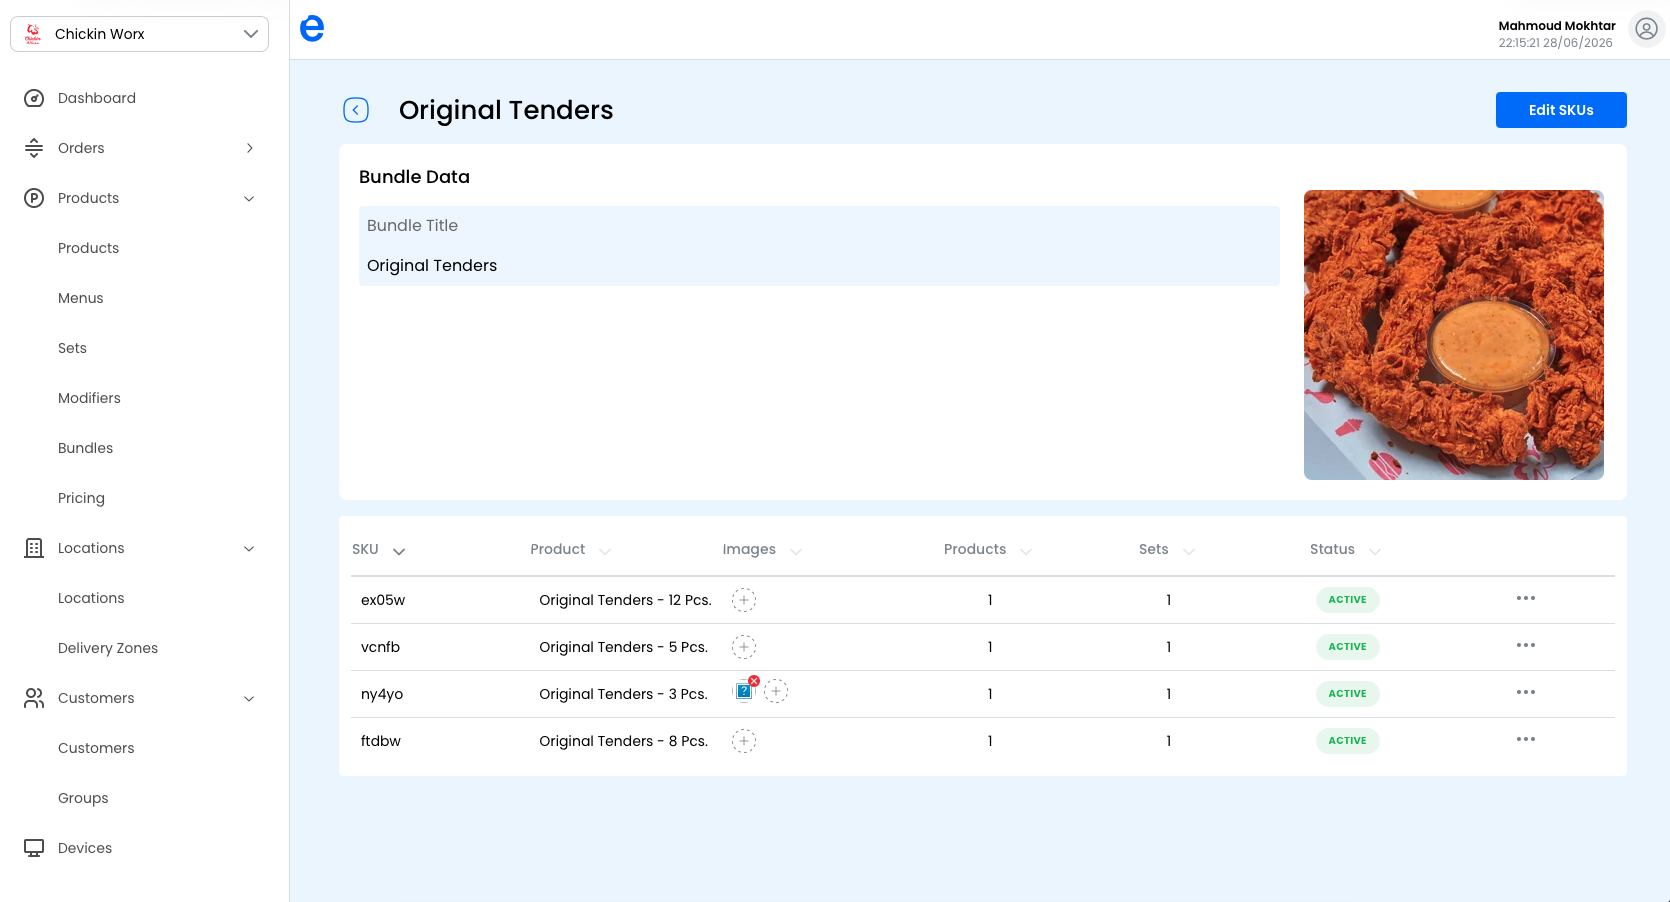Click ACTIVE status badge for ftdbw
The width and height of the screenshot is (1670, 902).
click(x=1347, y=741)
